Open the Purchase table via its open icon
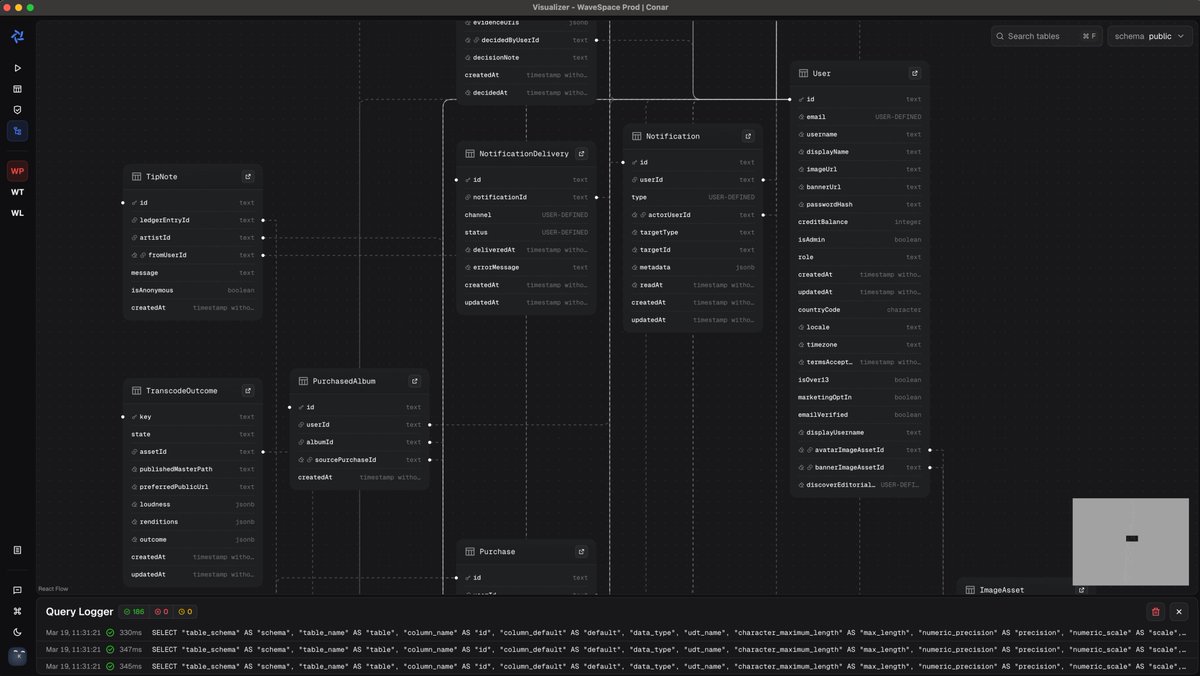 click(581, 552)
